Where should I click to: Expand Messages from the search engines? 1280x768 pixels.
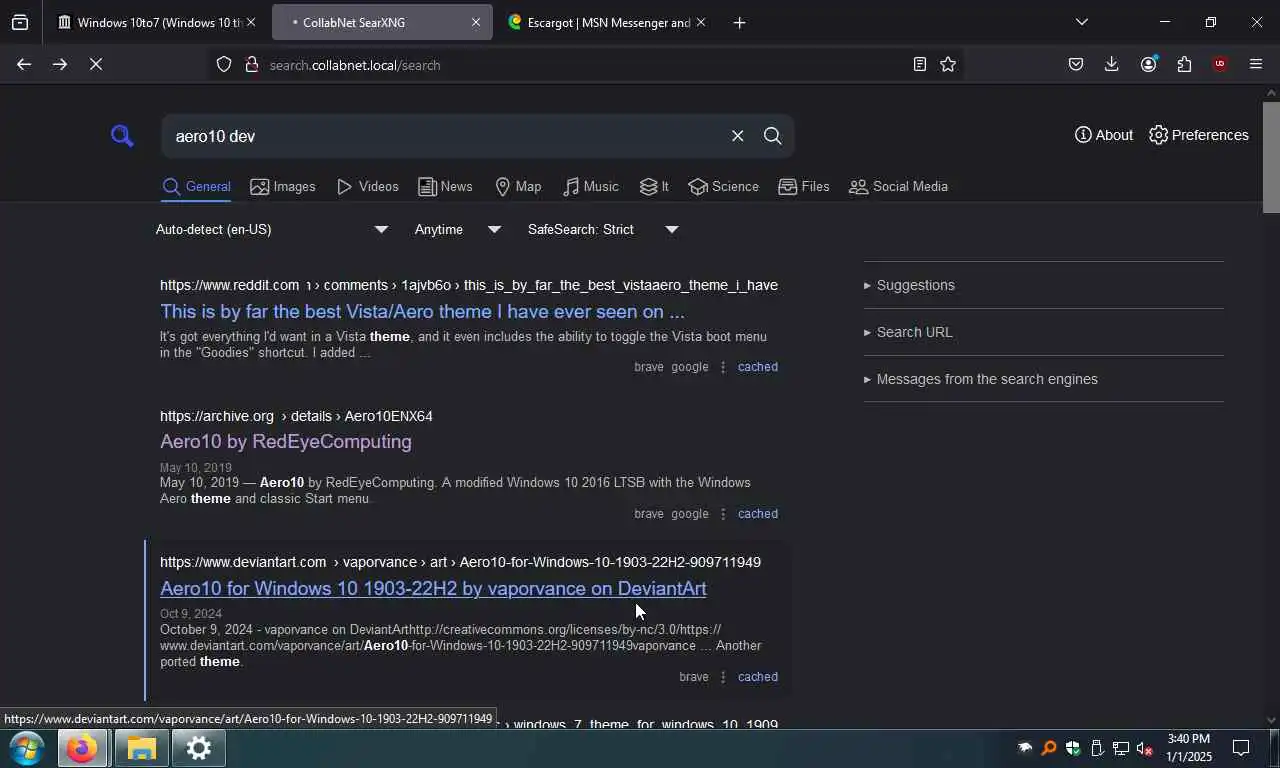coord(981,379)
